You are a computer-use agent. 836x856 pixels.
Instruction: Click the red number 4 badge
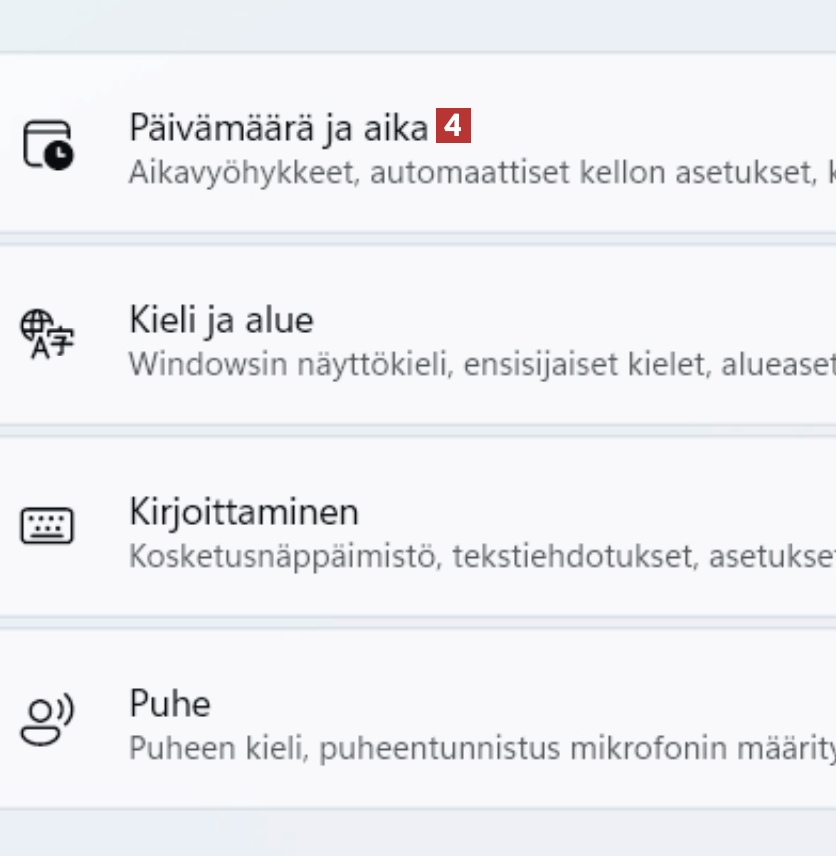453,127
